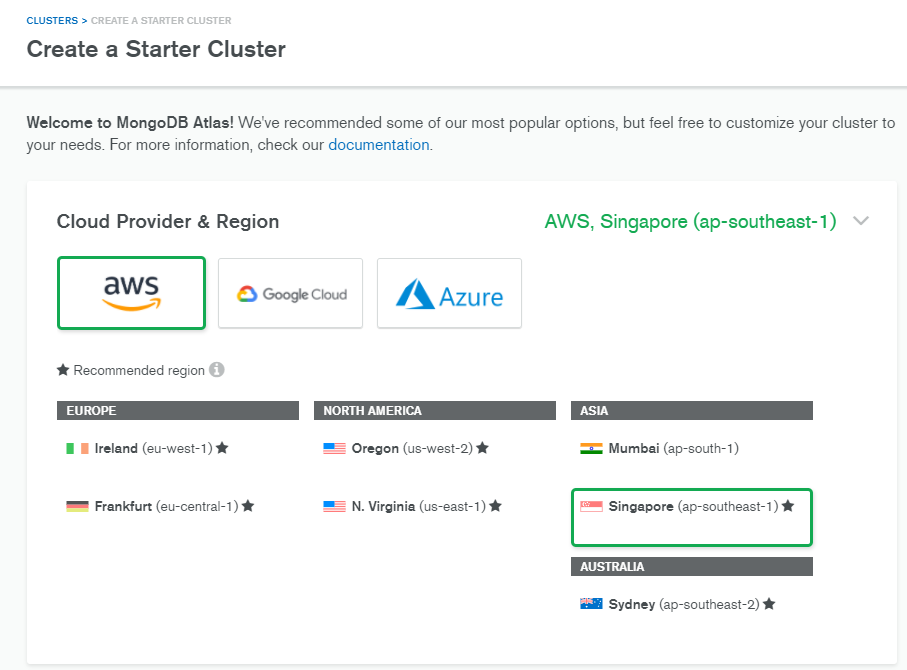907x670 pixels.
Task: Select the AWS cloud provider card
Action: click(131, 293)
